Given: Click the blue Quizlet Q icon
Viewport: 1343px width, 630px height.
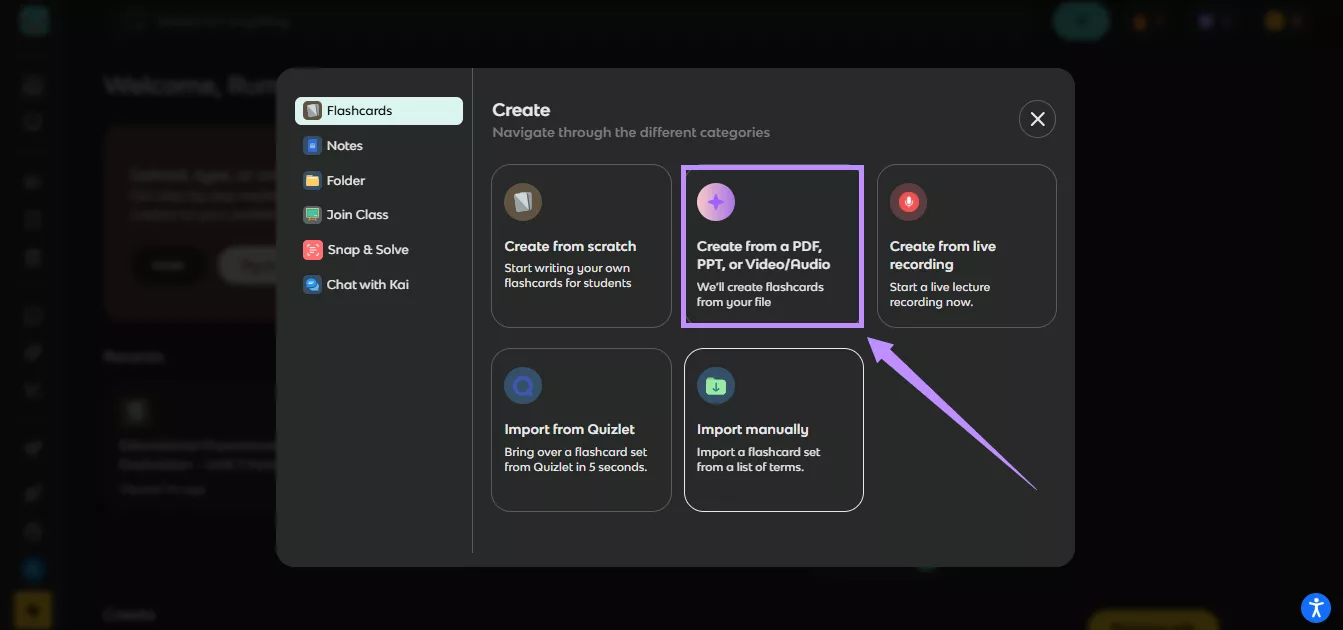Looking at the screenshot, I should tap(523, 384).
